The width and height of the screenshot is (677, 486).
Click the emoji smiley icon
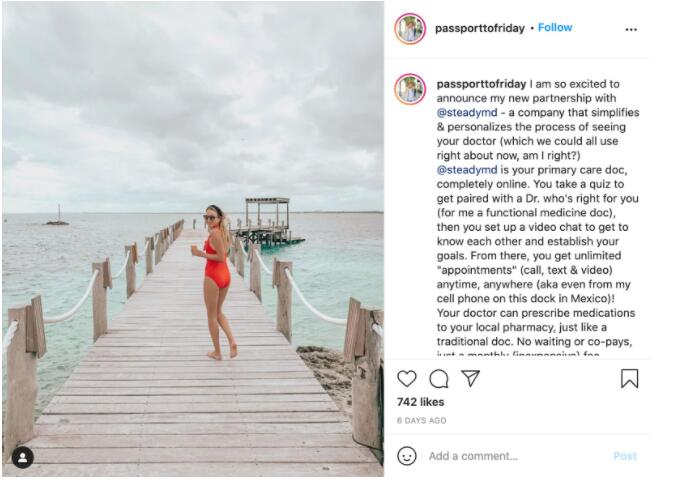407,456
